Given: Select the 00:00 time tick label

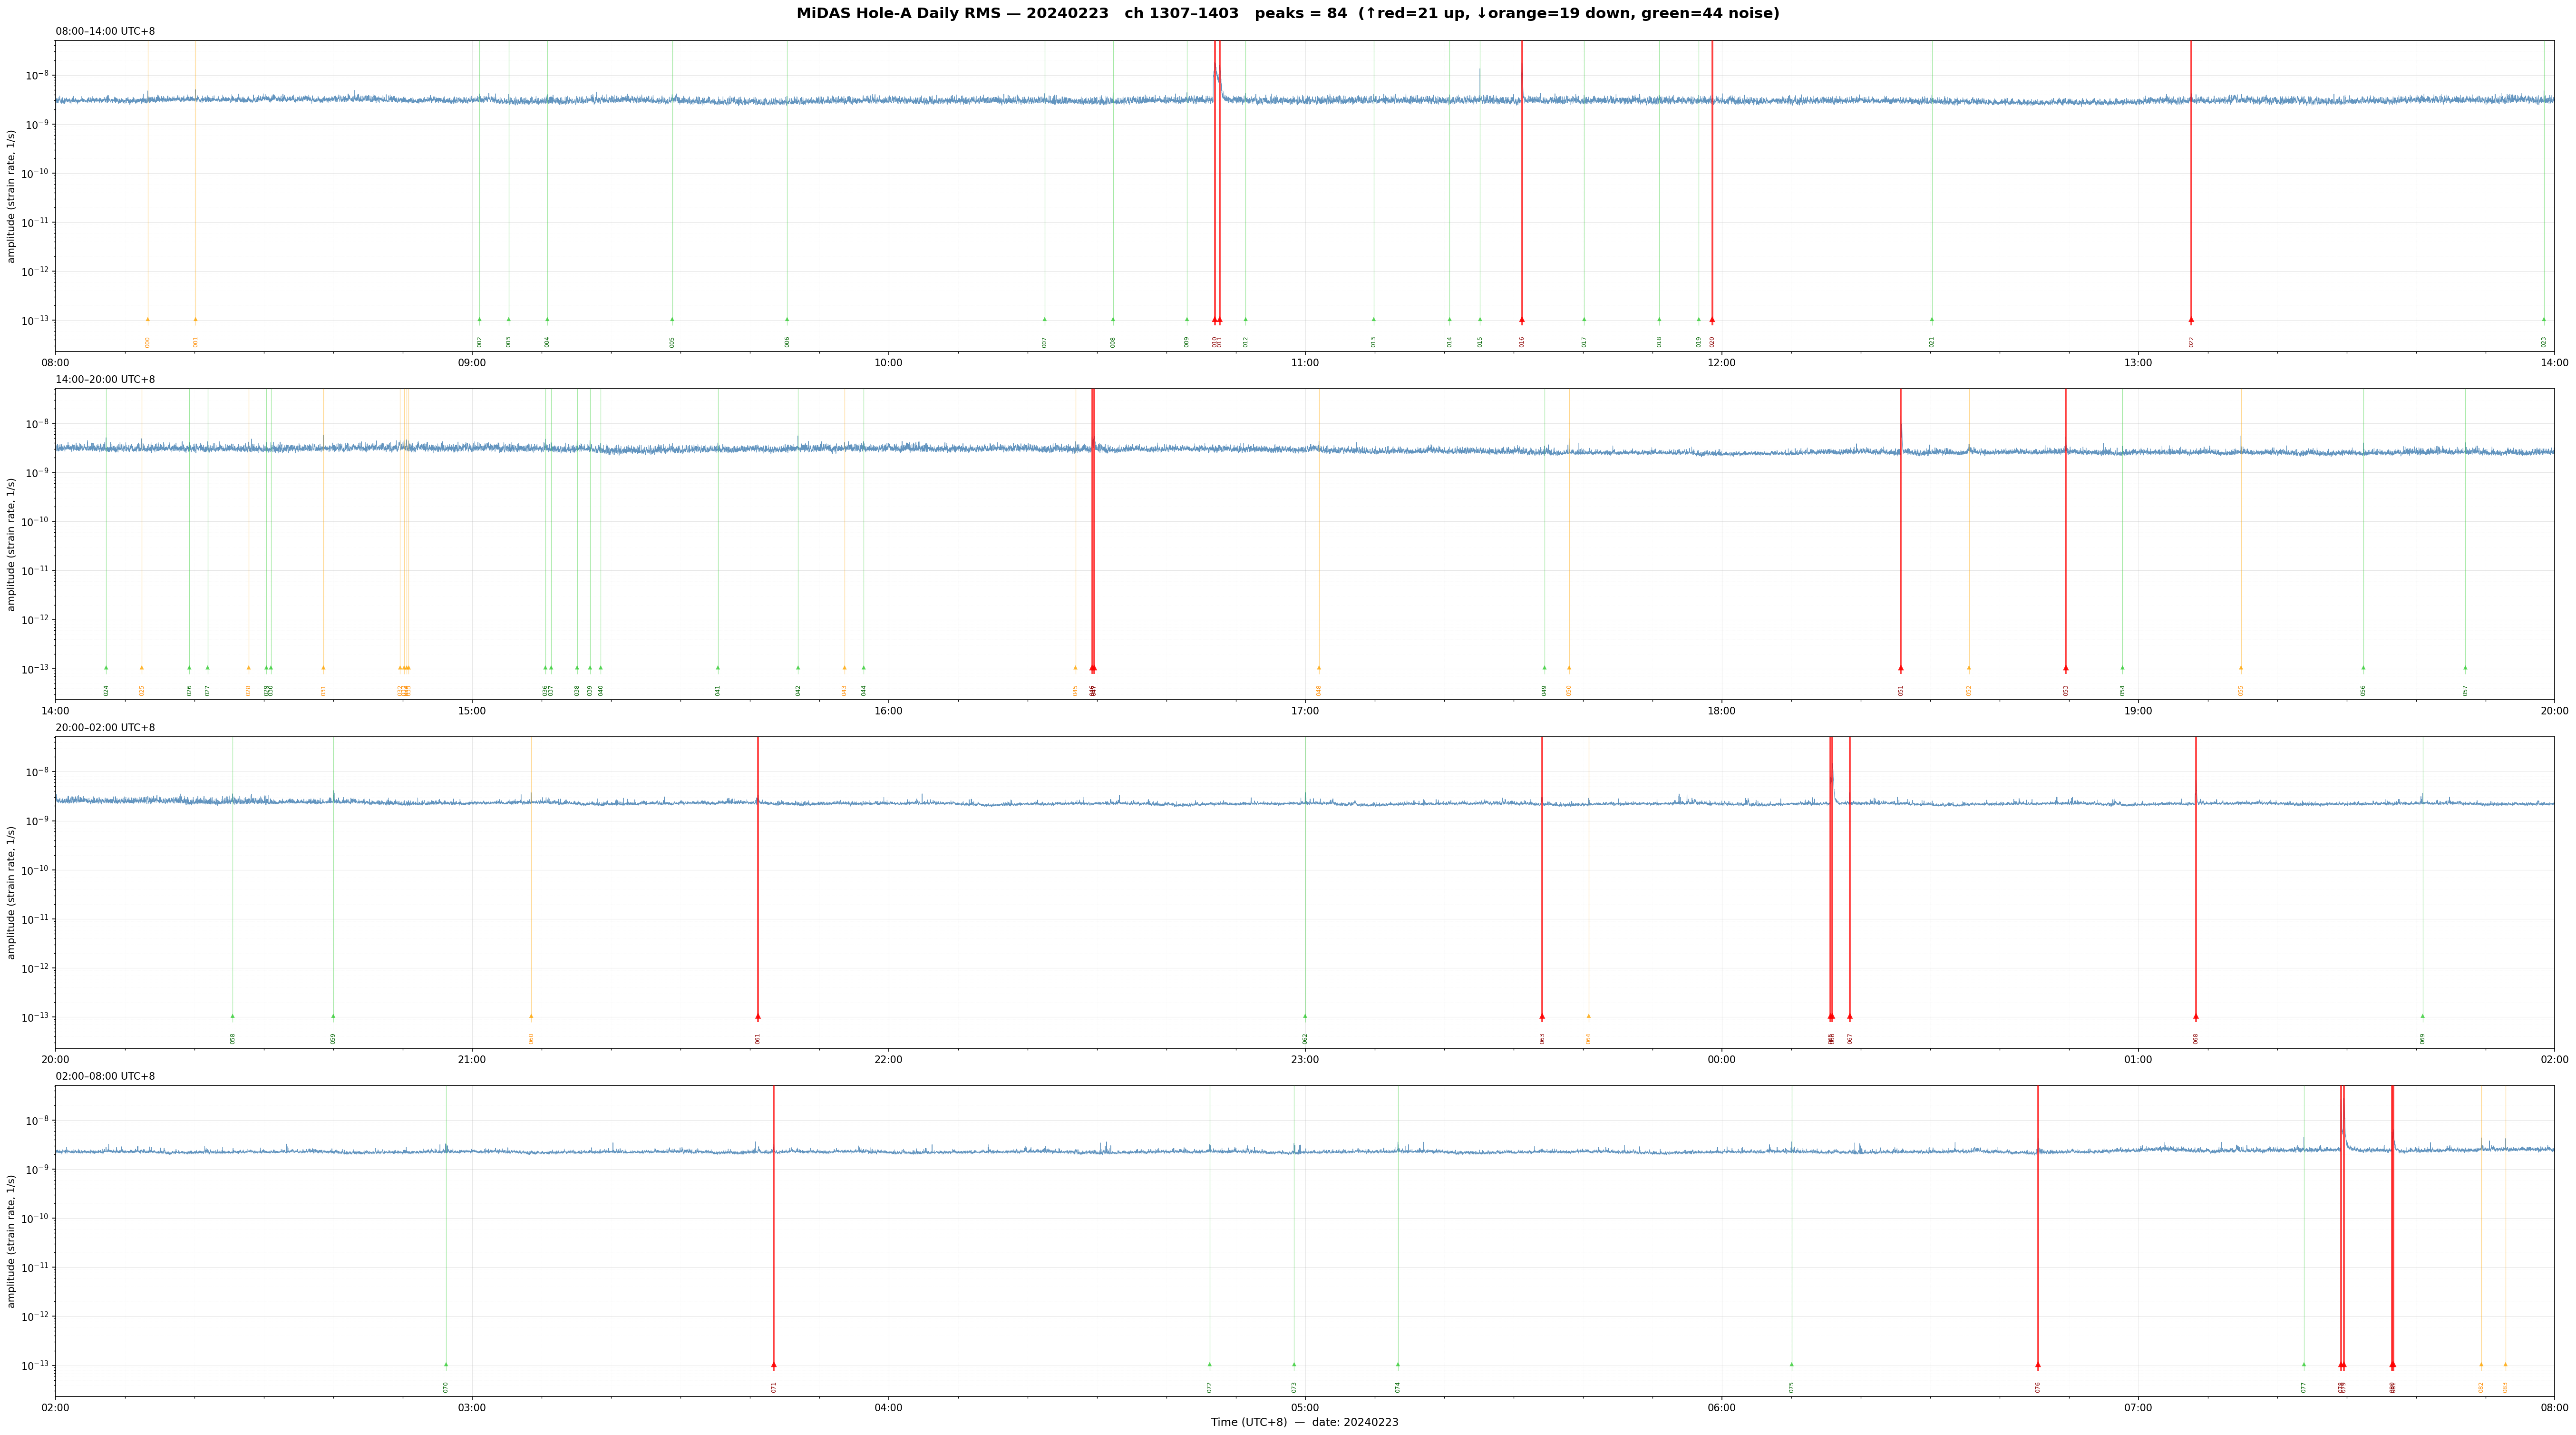Looking at the screenshot, I should (x=1722, y=1060).
